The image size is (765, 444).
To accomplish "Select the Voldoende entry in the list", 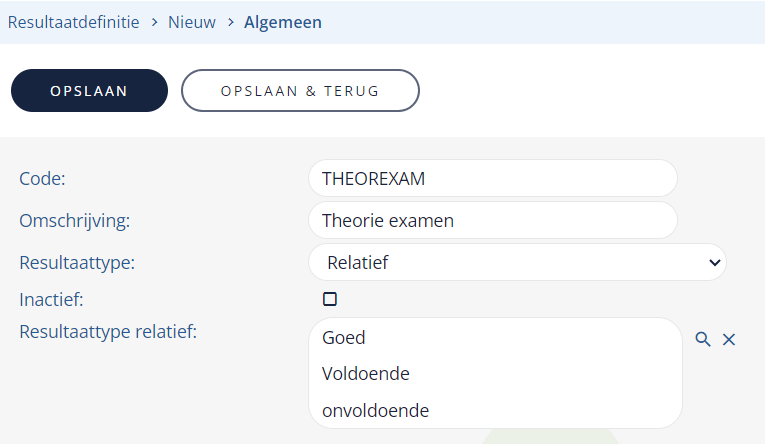I will tap(366, 374).
